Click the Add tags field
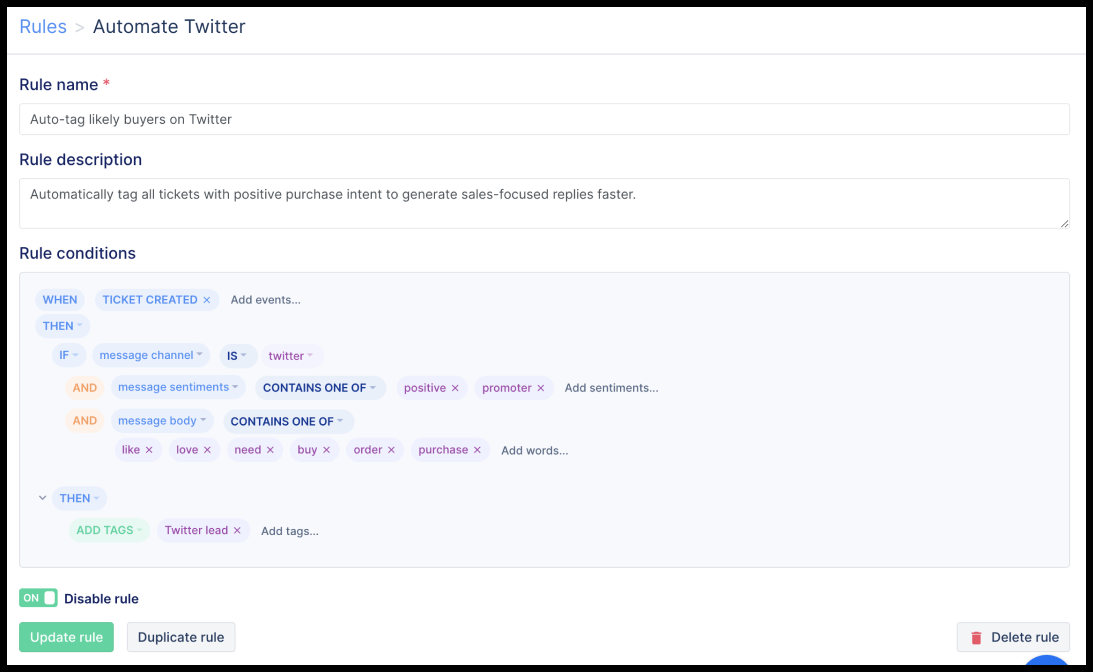Image resolution: width=1093 pixels, height=672 pixels. [290, 531]
